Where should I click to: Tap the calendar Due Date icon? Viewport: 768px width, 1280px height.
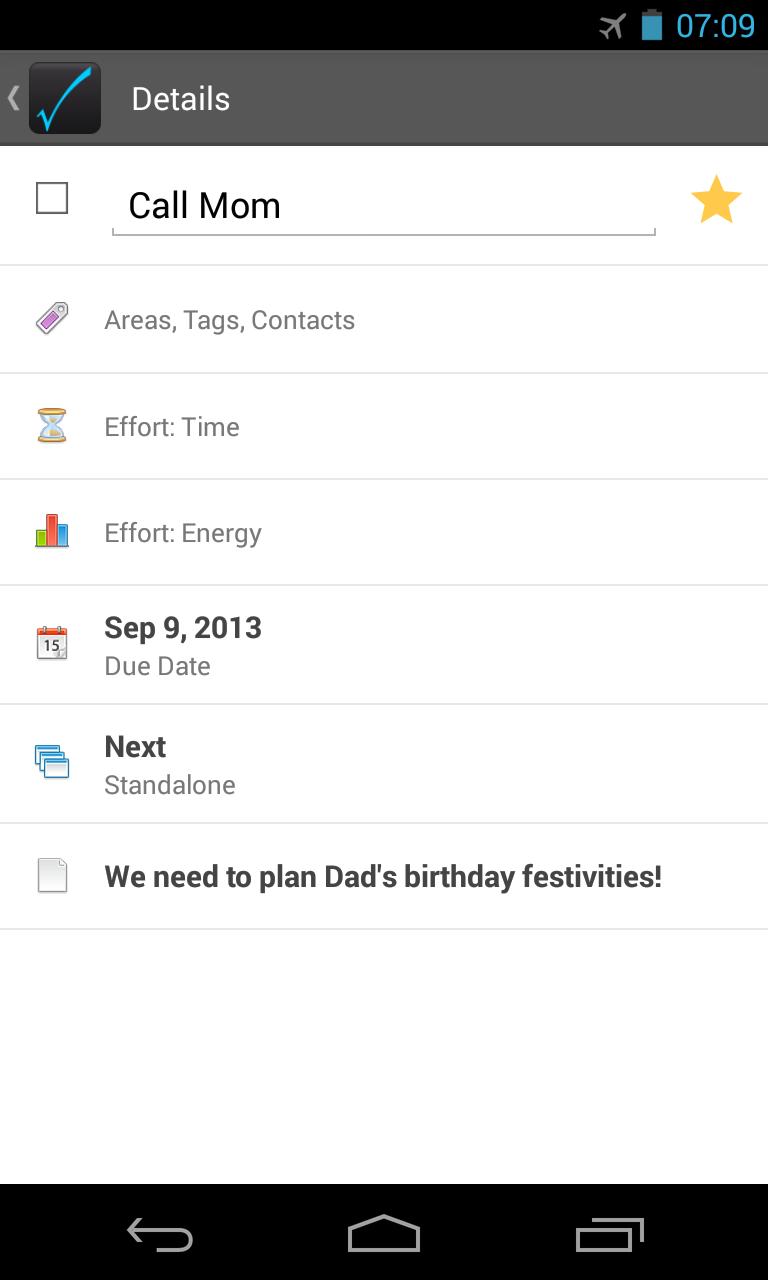click(x=52, y=643)
